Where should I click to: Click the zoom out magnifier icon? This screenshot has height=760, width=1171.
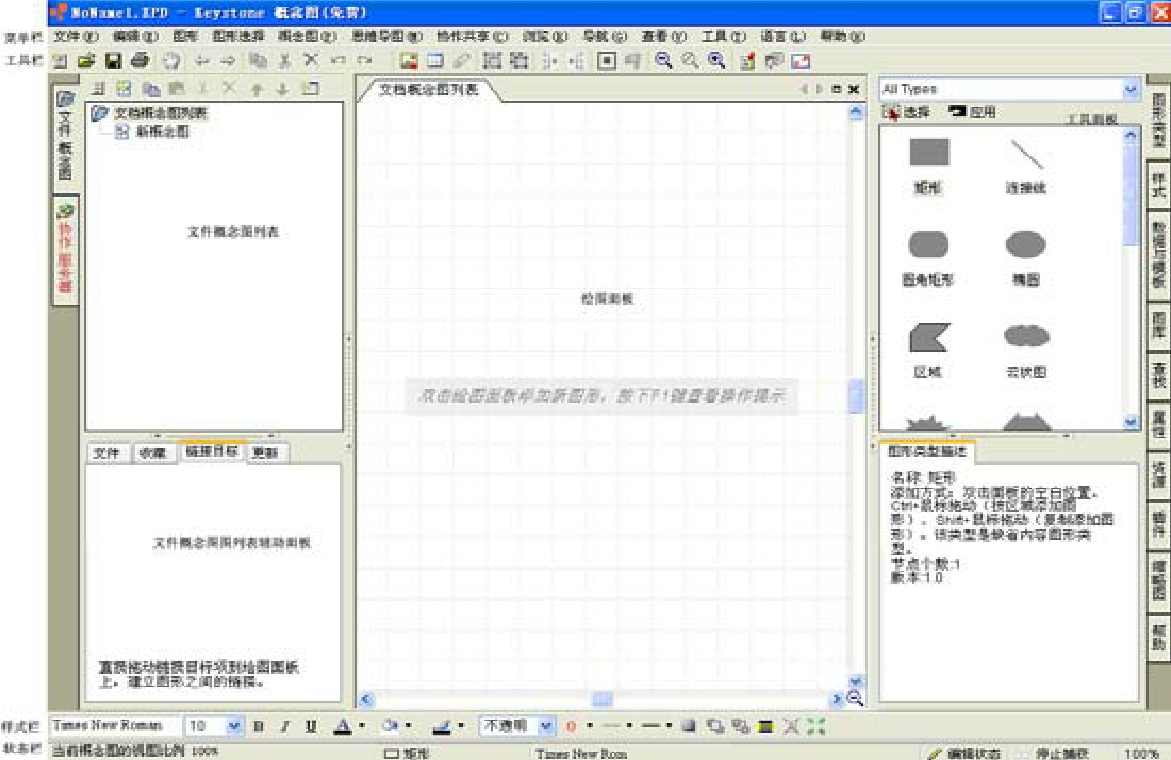pyautogui.click(x=664, y=61)
